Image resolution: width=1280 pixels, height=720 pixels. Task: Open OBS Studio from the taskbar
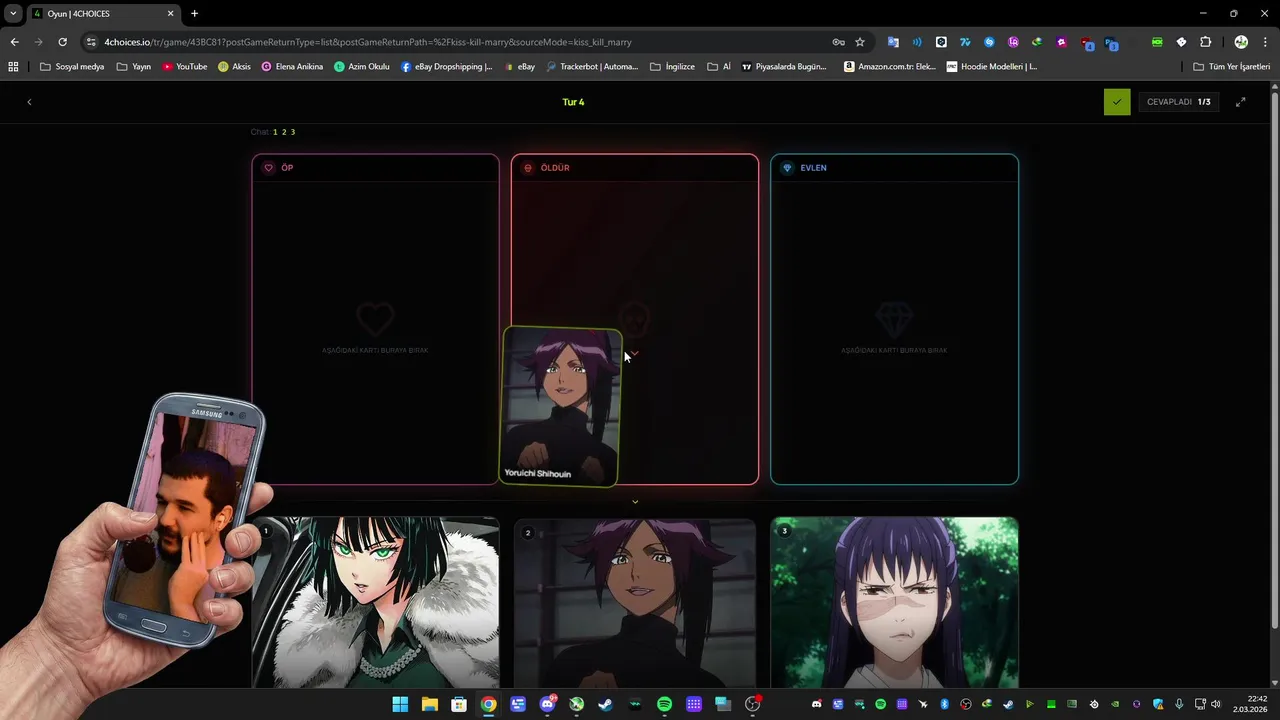(x=752, y=704)
